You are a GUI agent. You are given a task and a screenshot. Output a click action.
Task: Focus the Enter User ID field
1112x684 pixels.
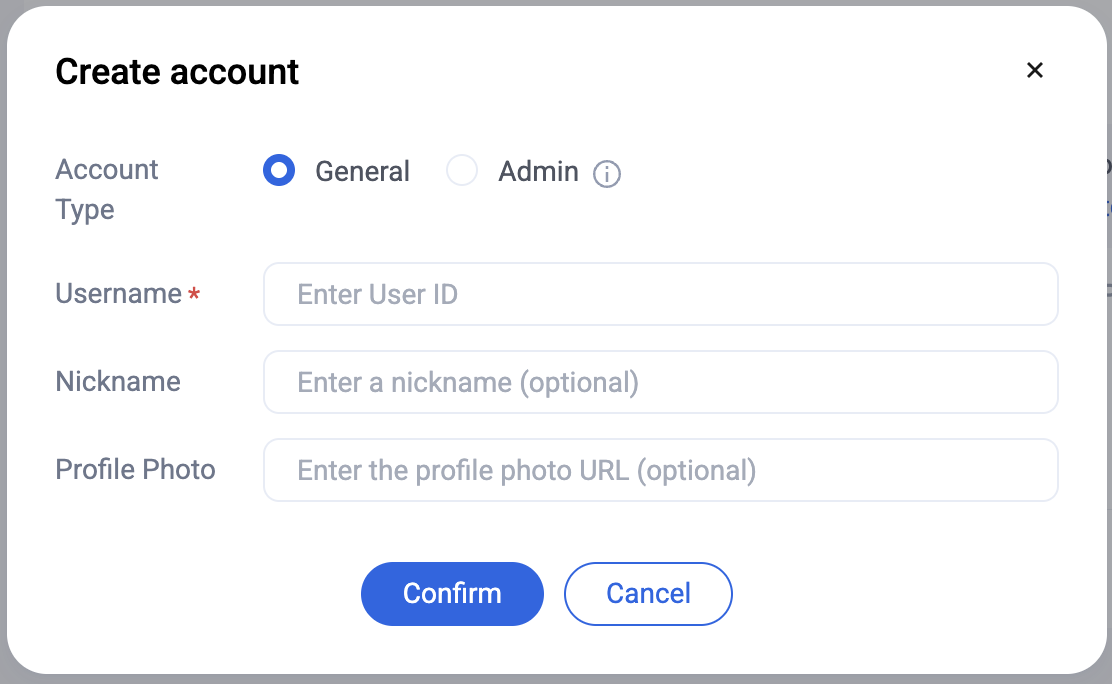661,294
